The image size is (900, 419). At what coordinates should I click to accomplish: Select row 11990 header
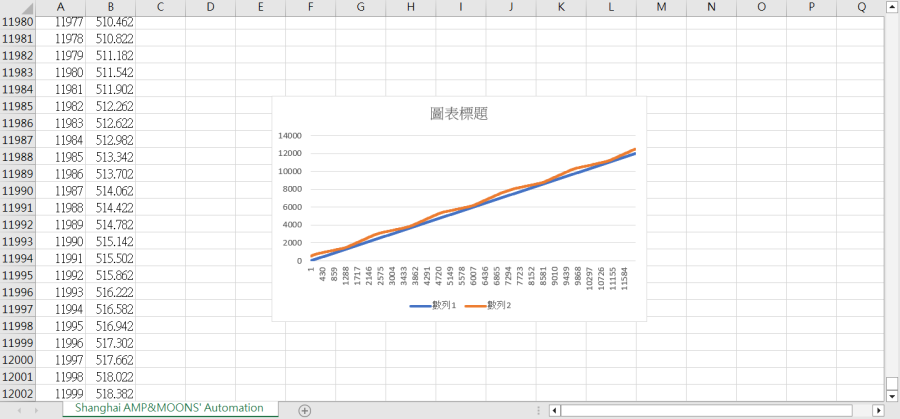tap(20, 191)
